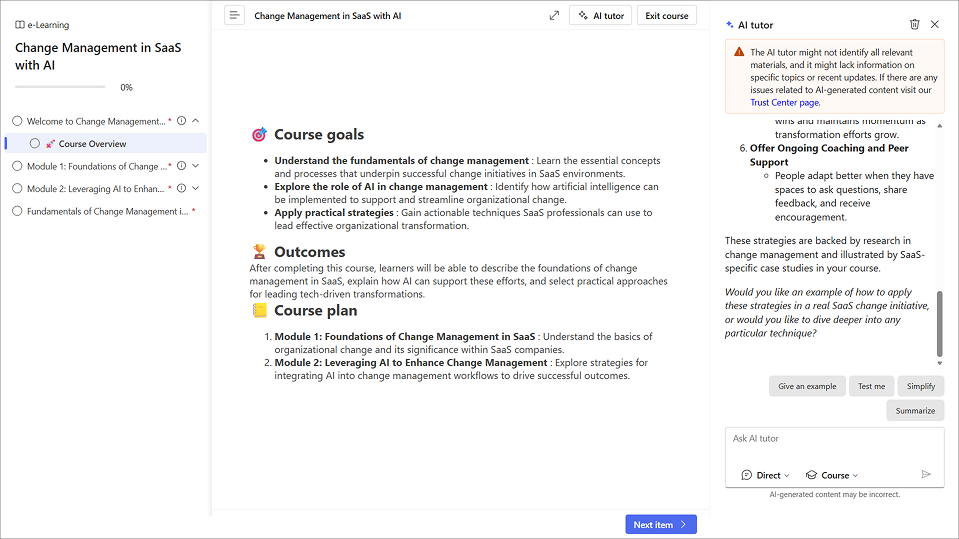Image resolution: width=959 pixels, height=539 pixels.
Task: Click the AI tutor sparkle icon
Action: click(730, 24)
